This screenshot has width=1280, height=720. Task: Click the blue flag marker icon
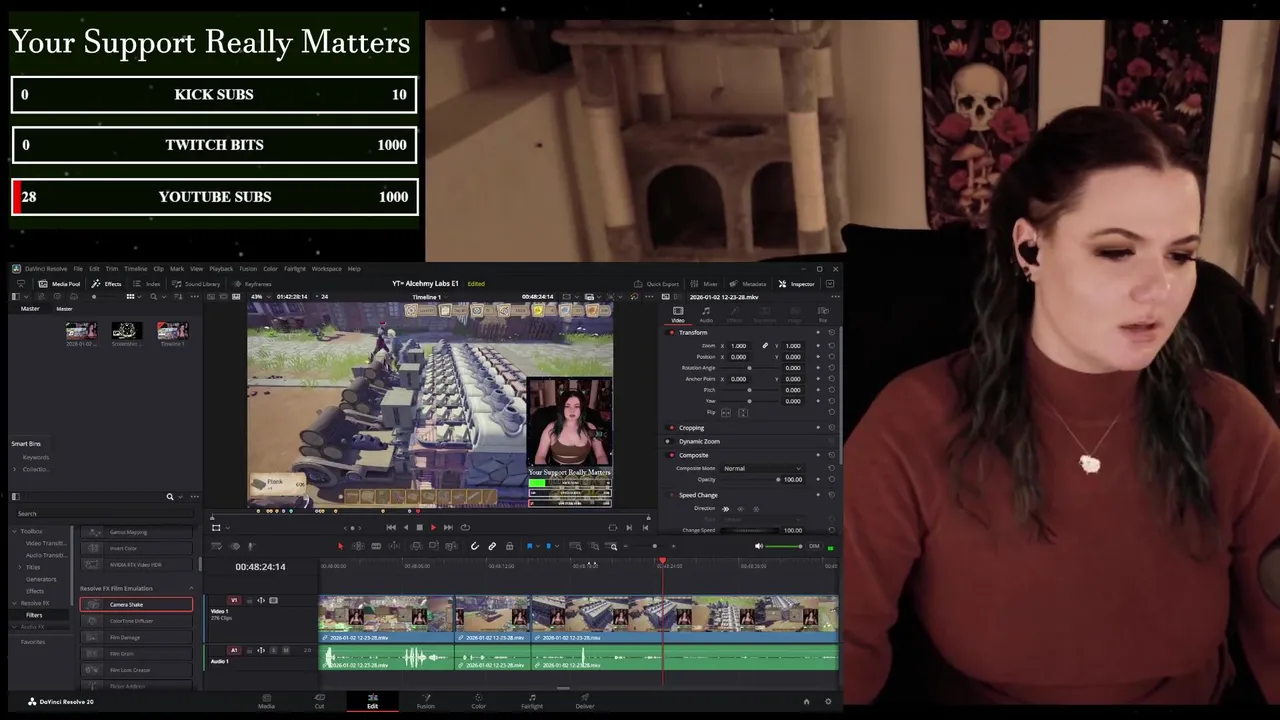pos(529,546)
